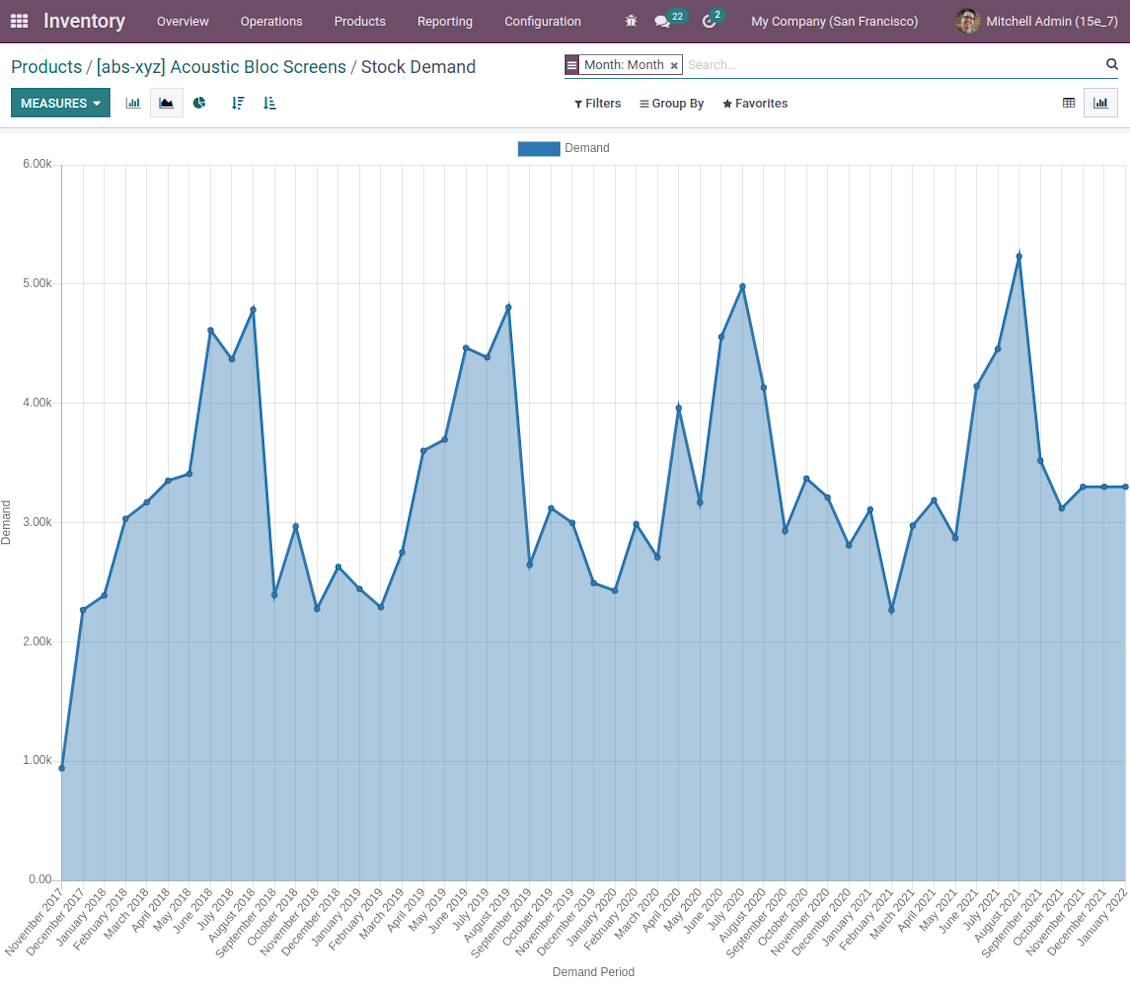The width and height of the screenshot is (1130, 984).
Task: Open the Favorites dropdown
Action: pyautogui.click(x=755, y=103)
